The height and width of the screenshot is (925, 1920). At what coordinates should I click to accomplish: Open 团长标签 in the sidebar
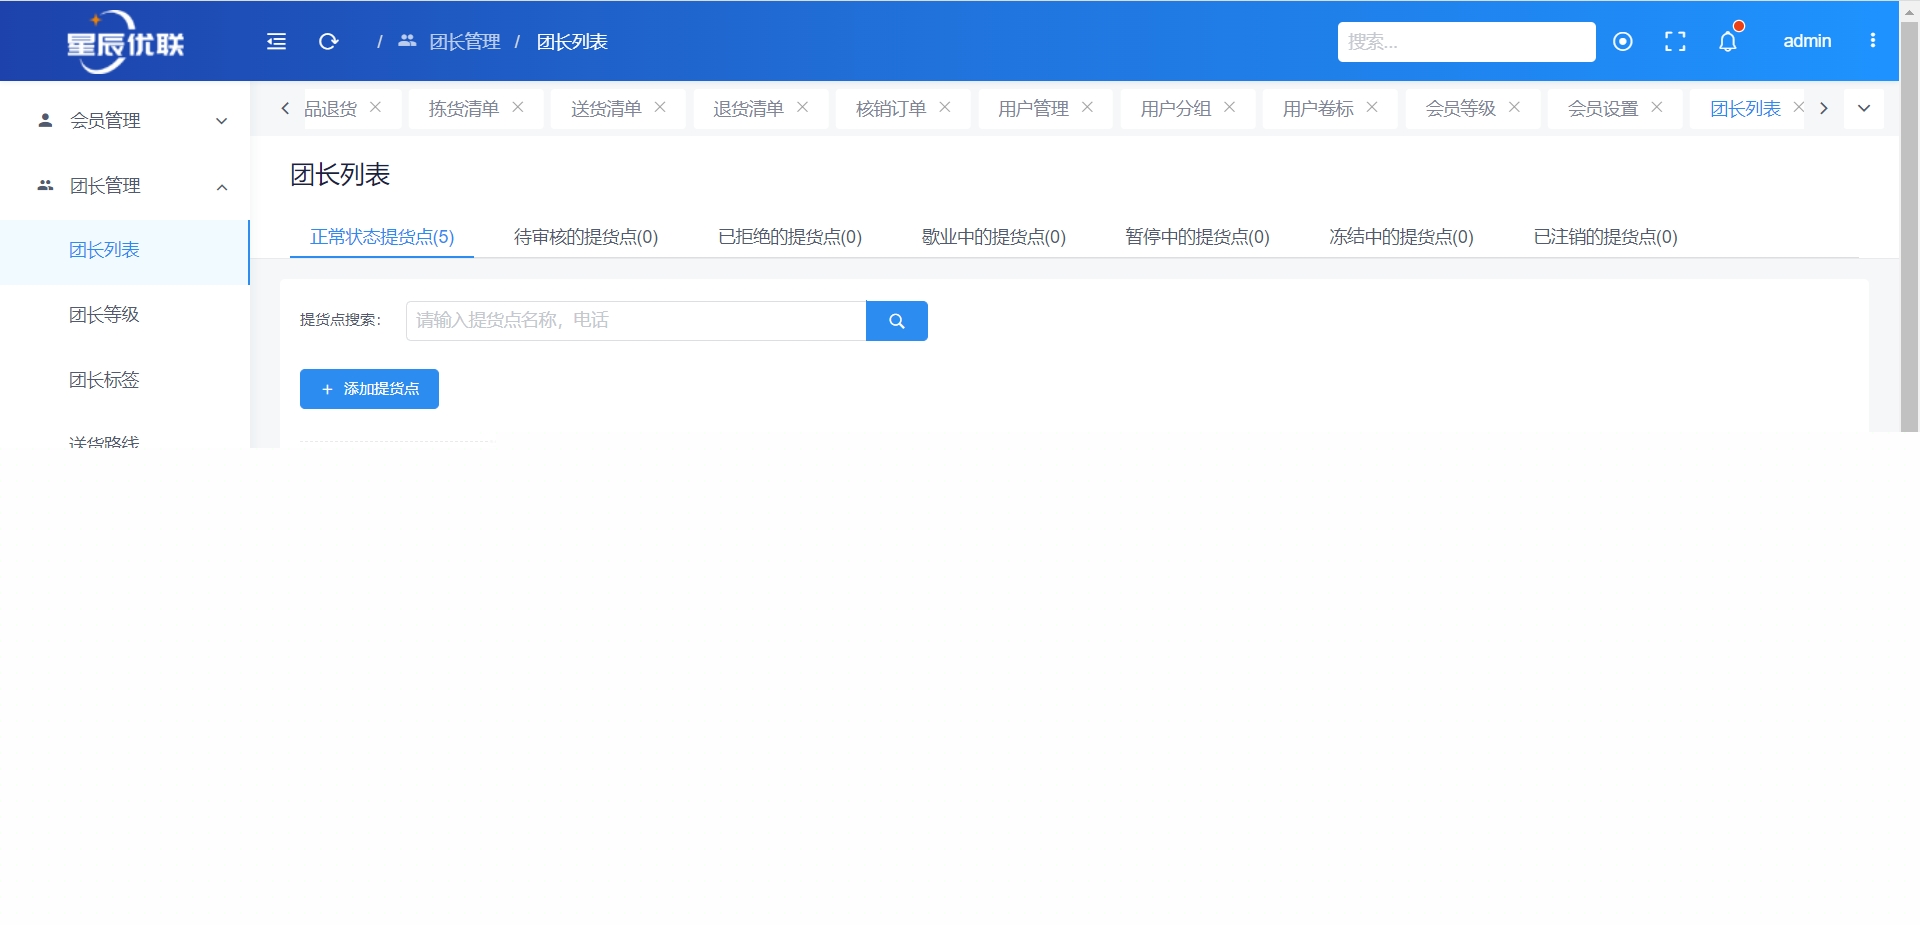pyautogui.click(x=125, y=380)
